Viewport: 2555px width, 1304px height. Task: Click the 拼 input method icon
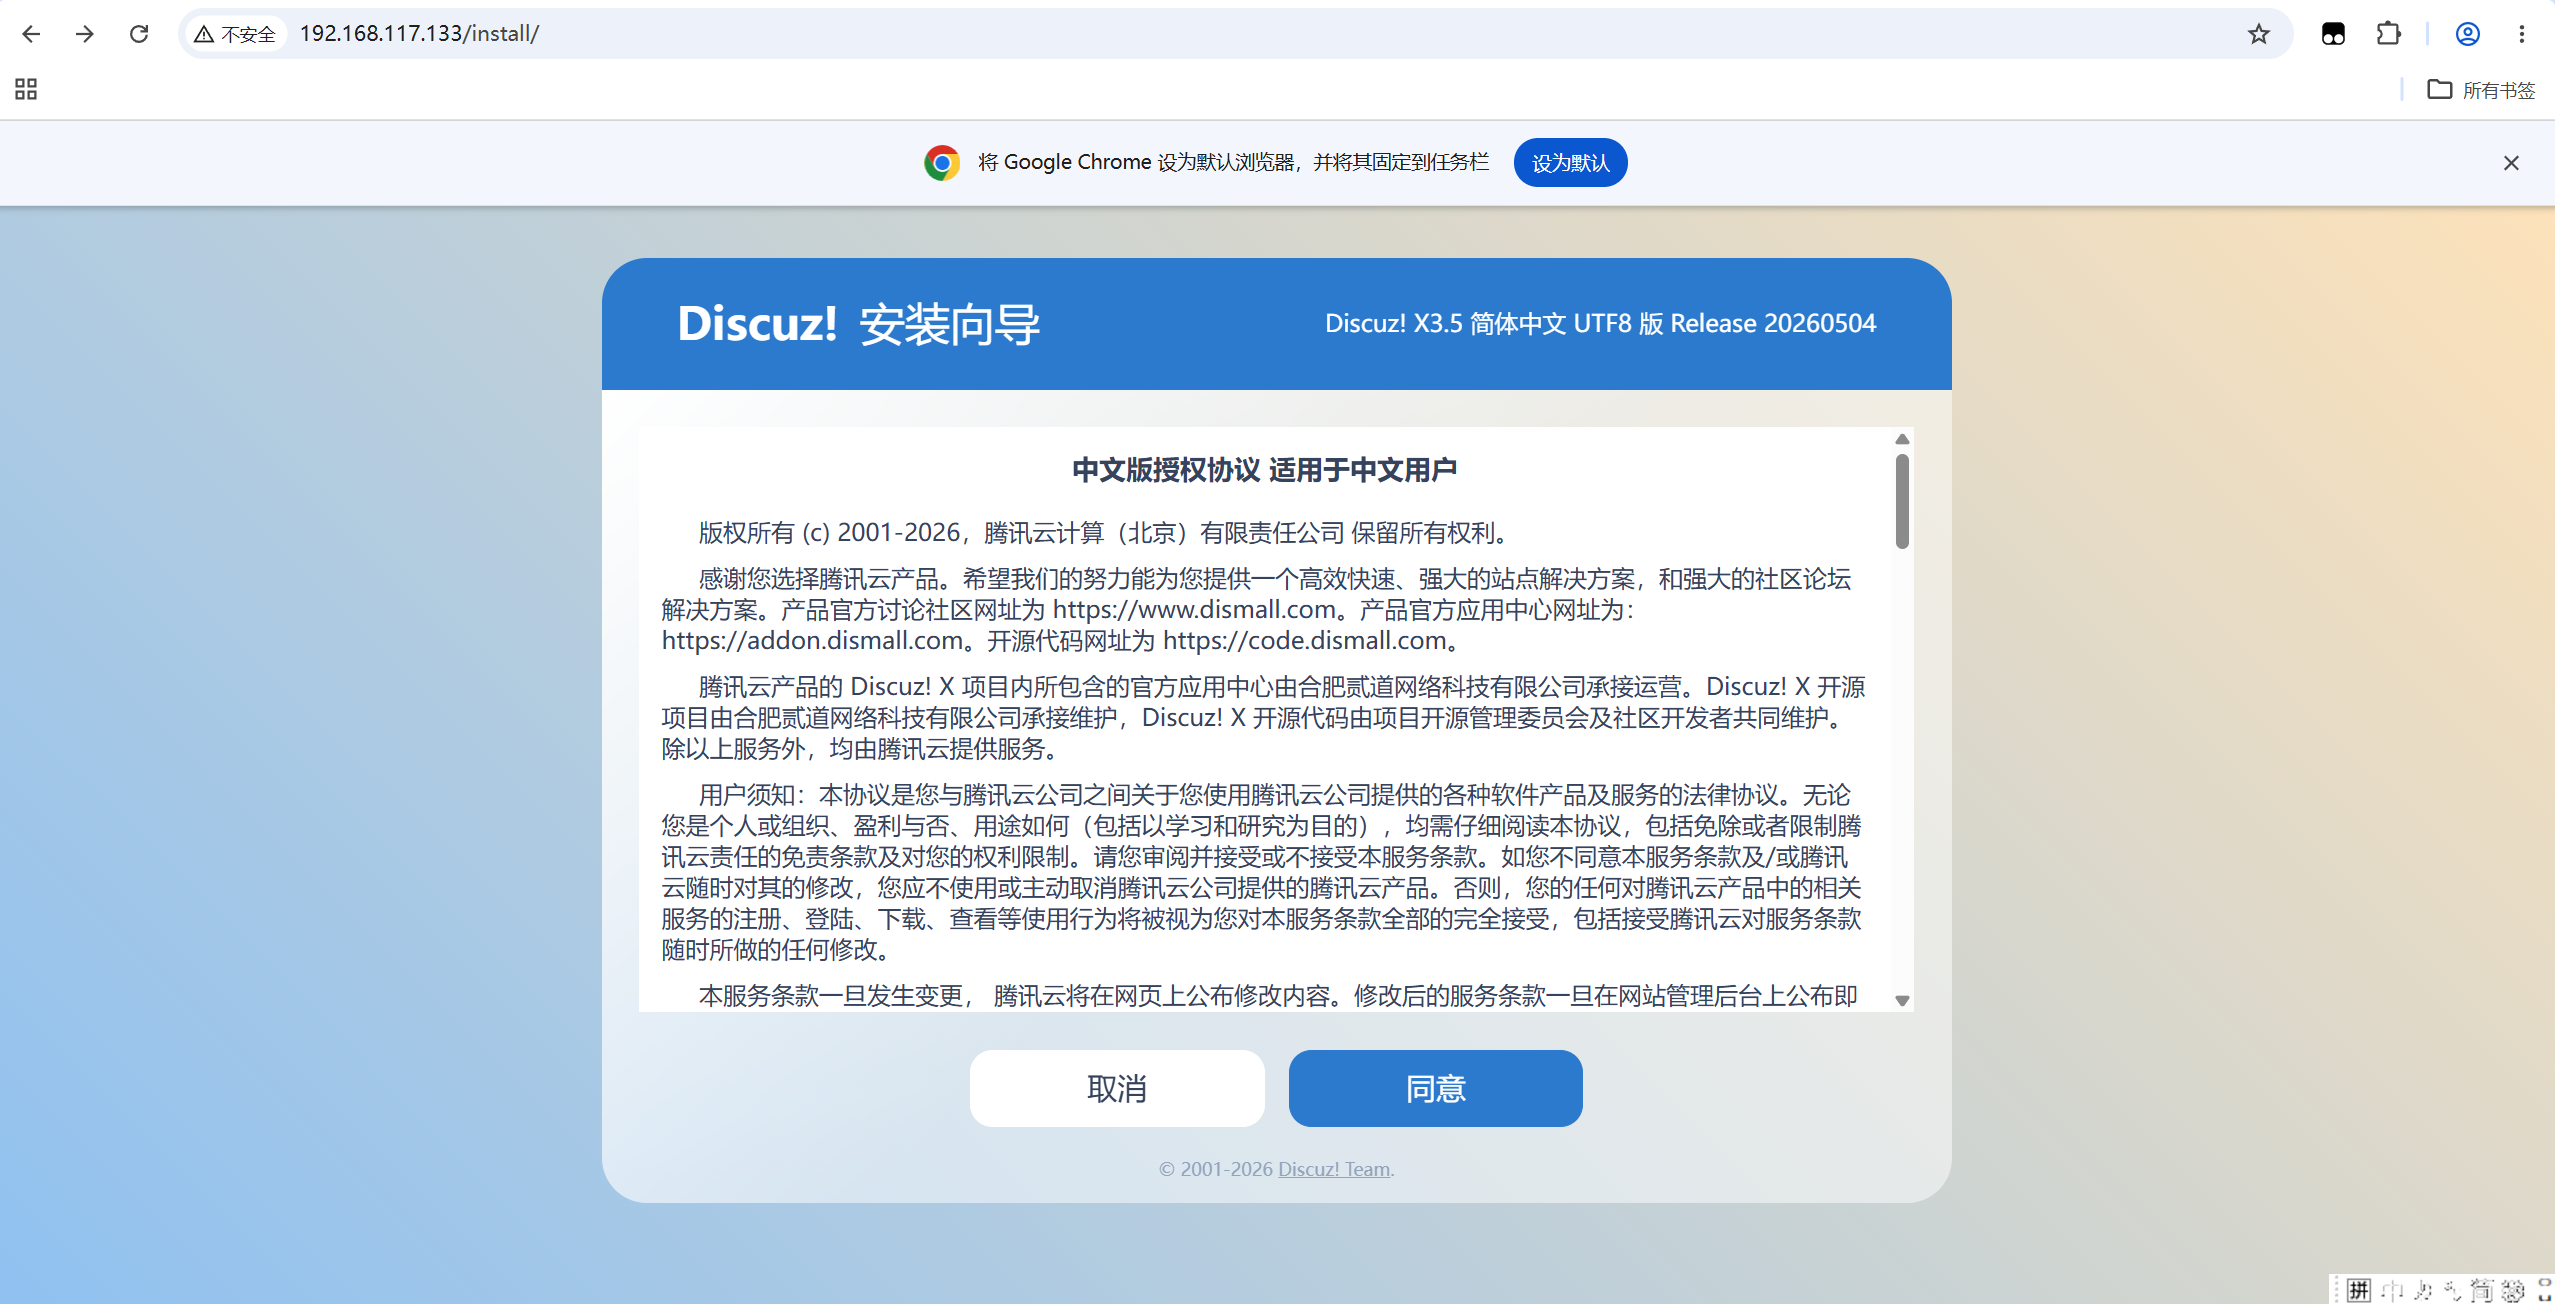coord(2359,1290)
